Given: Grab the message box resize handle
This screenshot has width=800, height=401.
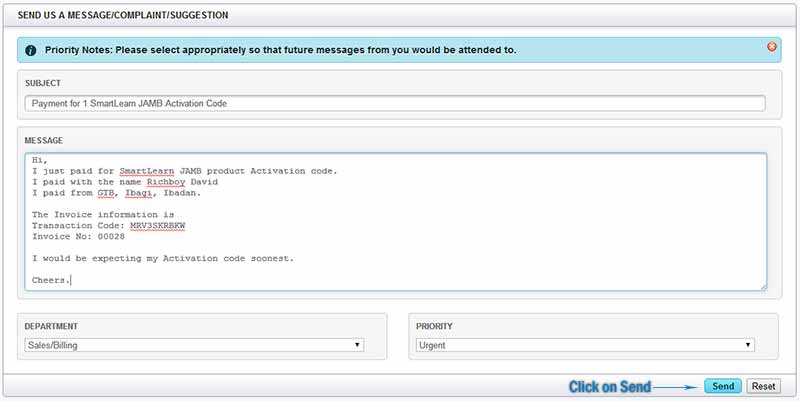Looking at the screenshot, I should coord(763,287).
